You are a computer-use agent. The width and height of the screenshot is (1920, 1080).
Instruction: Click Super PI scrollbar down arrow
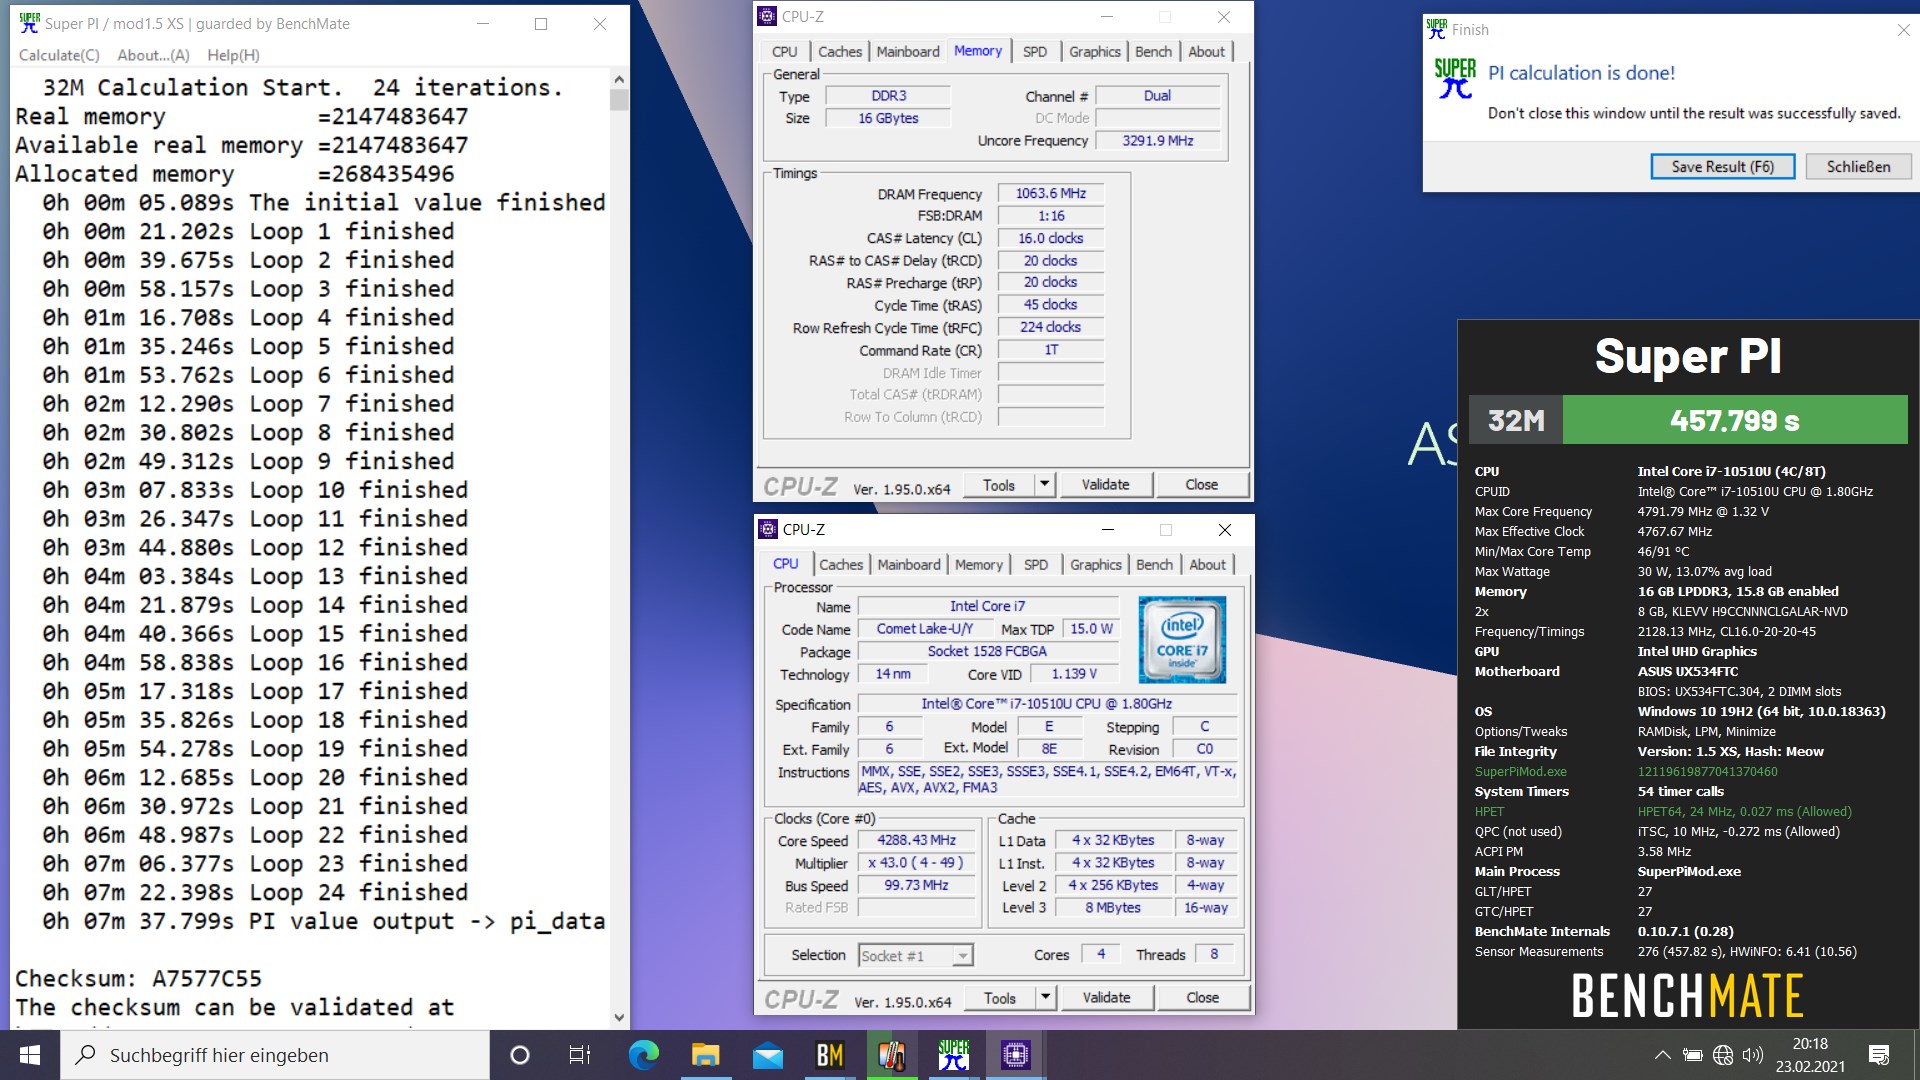click(619, 1017)
